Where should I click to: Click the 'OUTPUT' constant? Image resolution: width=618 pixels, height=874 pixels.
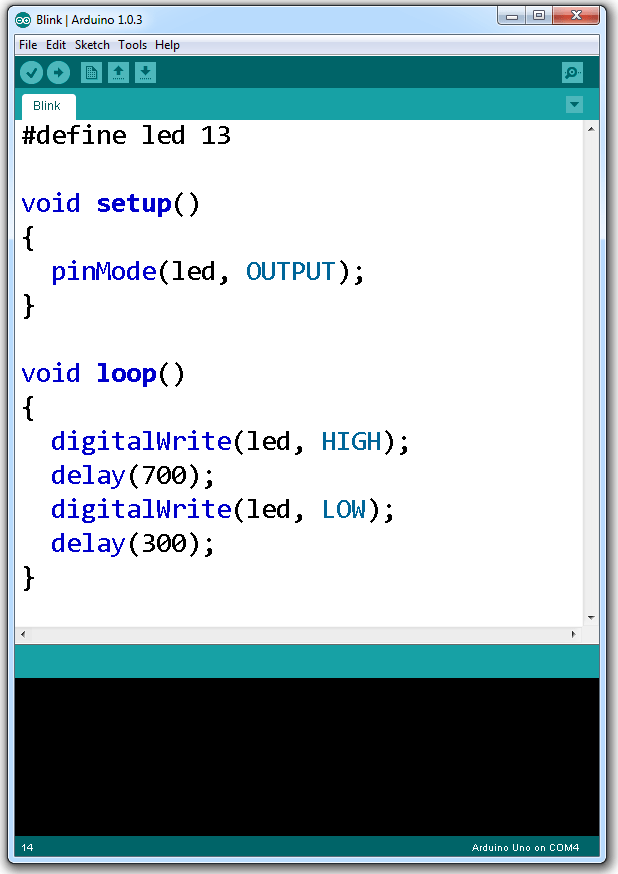(290, 272)
